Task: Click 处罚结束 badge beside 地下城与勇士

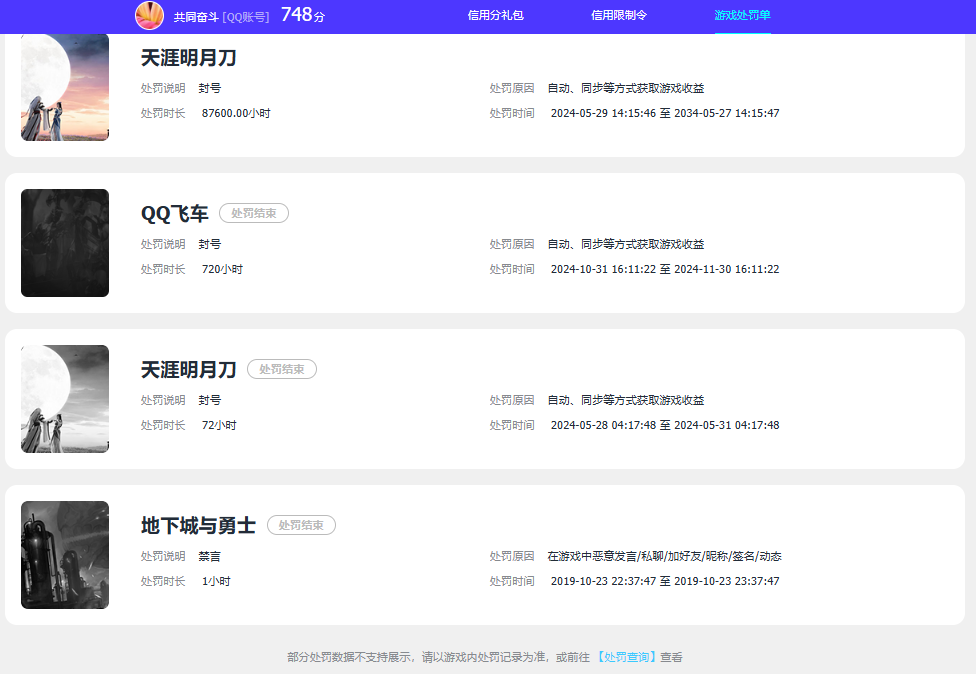Action: point(301,525)
